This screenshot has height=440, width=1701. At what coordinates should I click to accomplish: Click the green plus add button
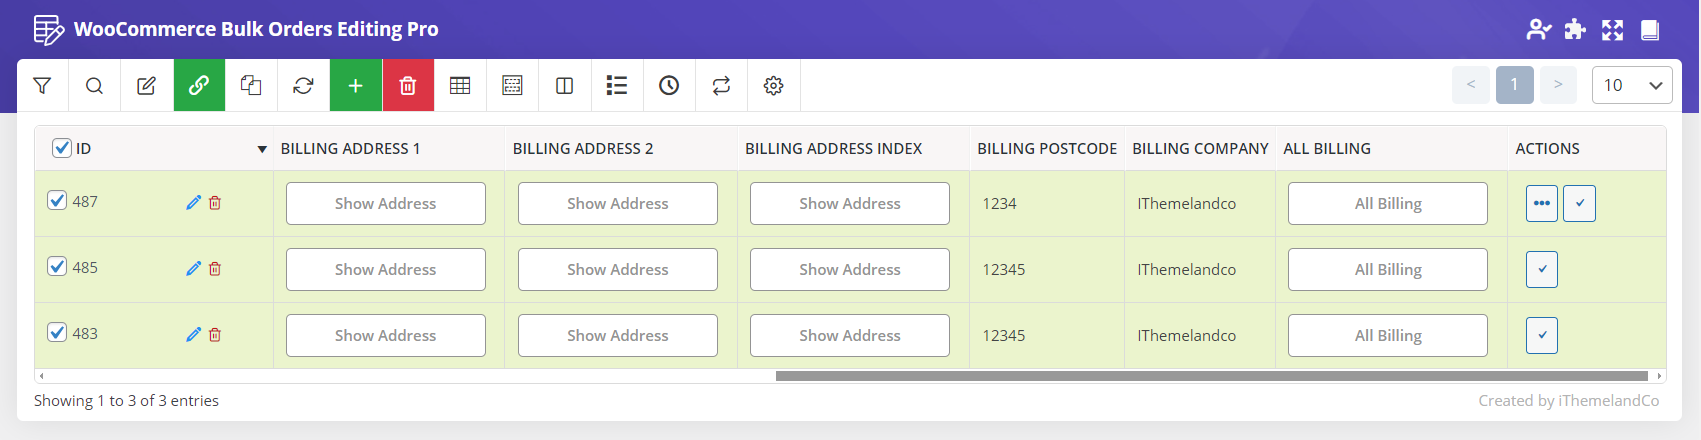click(355, 86)
